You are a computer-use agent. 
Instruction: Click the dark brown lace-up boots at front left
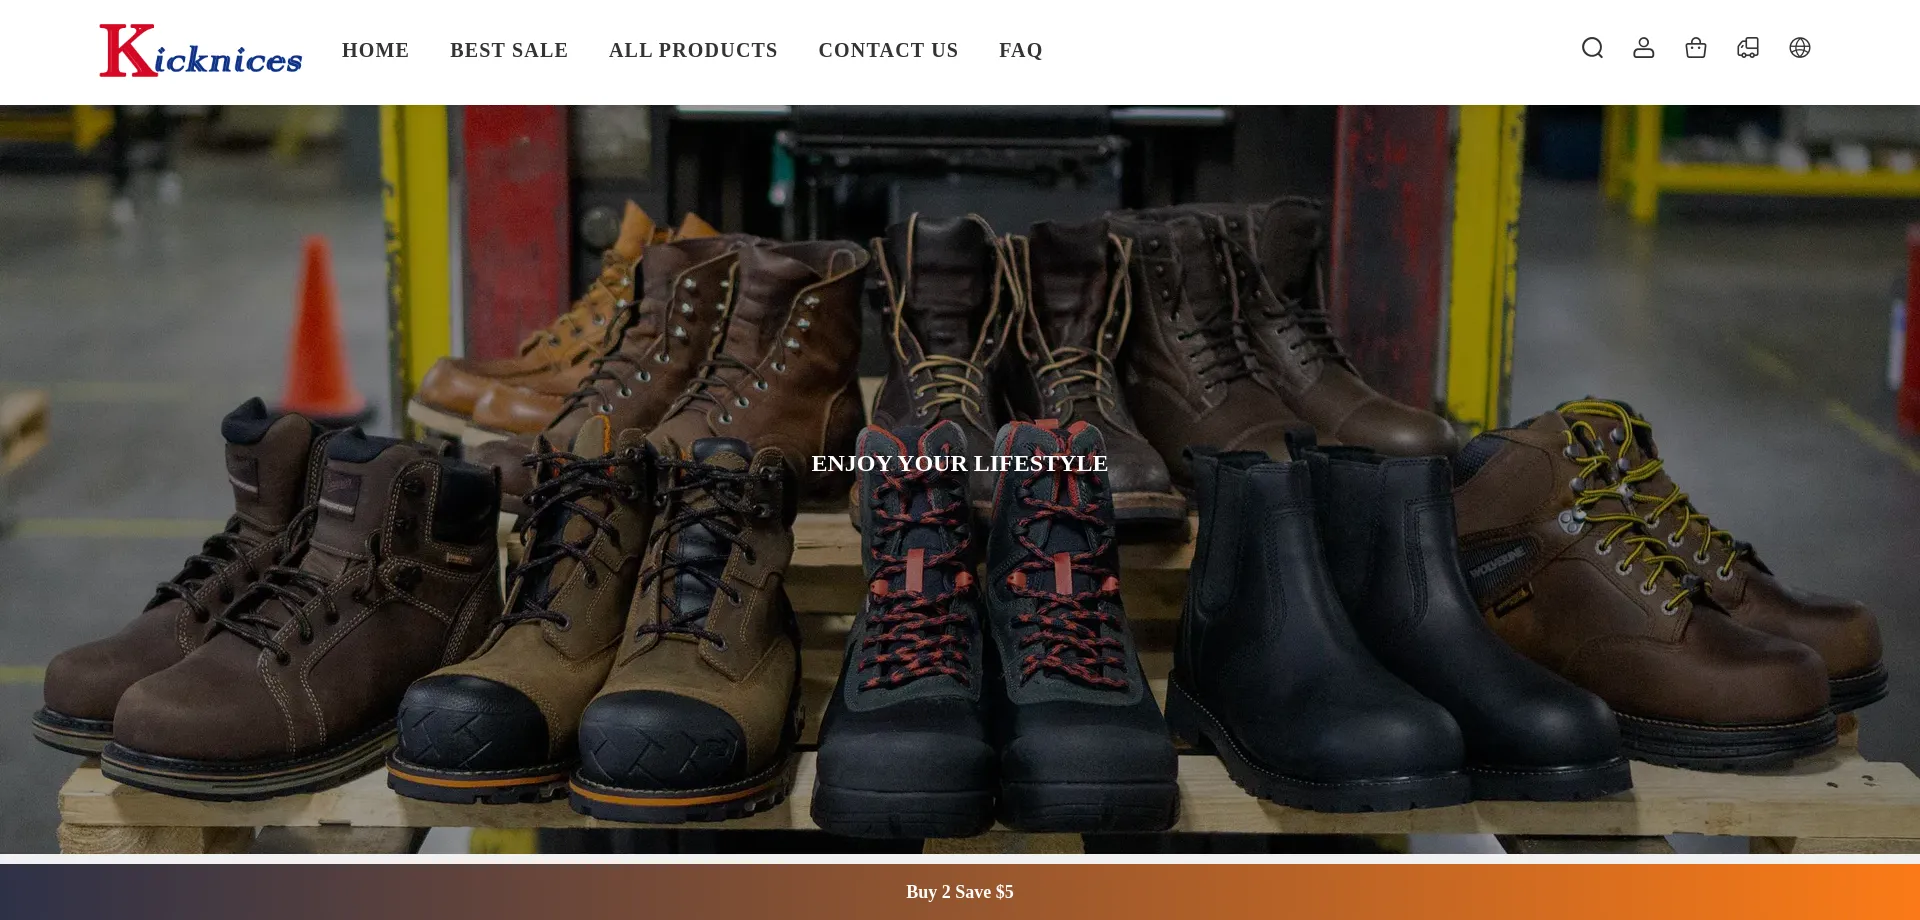click(x=270, y=620)
